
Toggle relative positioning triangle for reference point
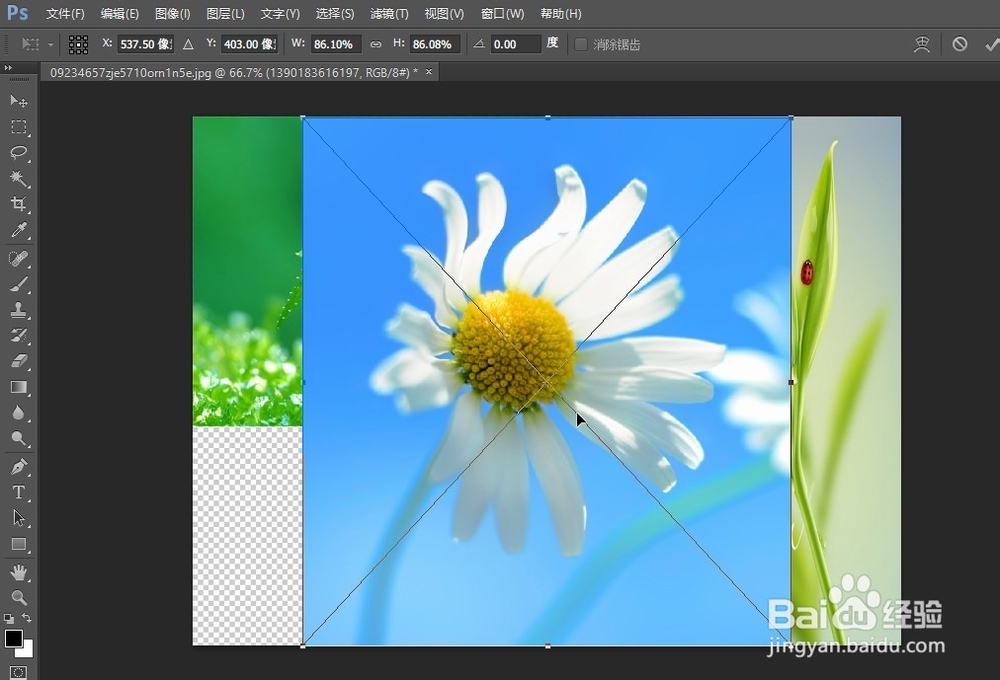[188, 44]
